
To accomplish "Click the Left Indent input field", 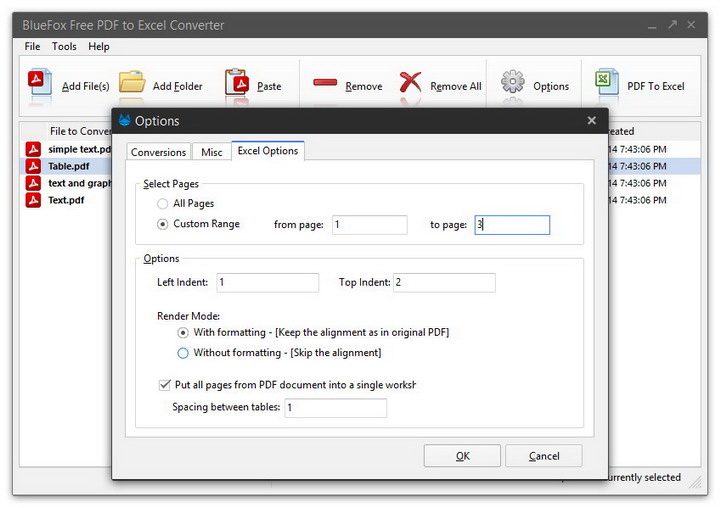I will point(268,282).
